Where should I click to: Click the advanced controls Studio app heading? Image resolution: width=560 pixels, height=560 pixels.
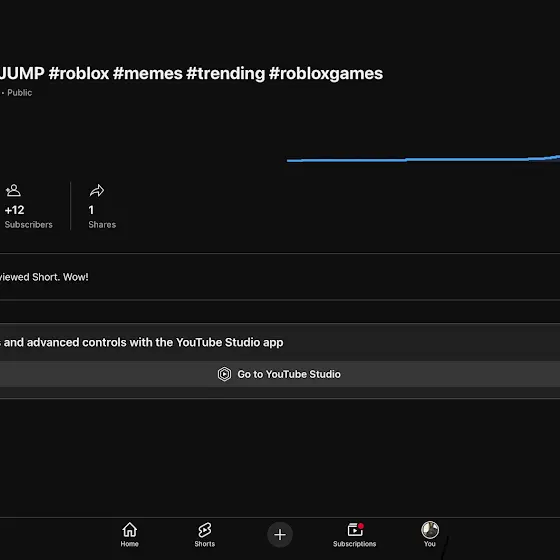[141, 342]
